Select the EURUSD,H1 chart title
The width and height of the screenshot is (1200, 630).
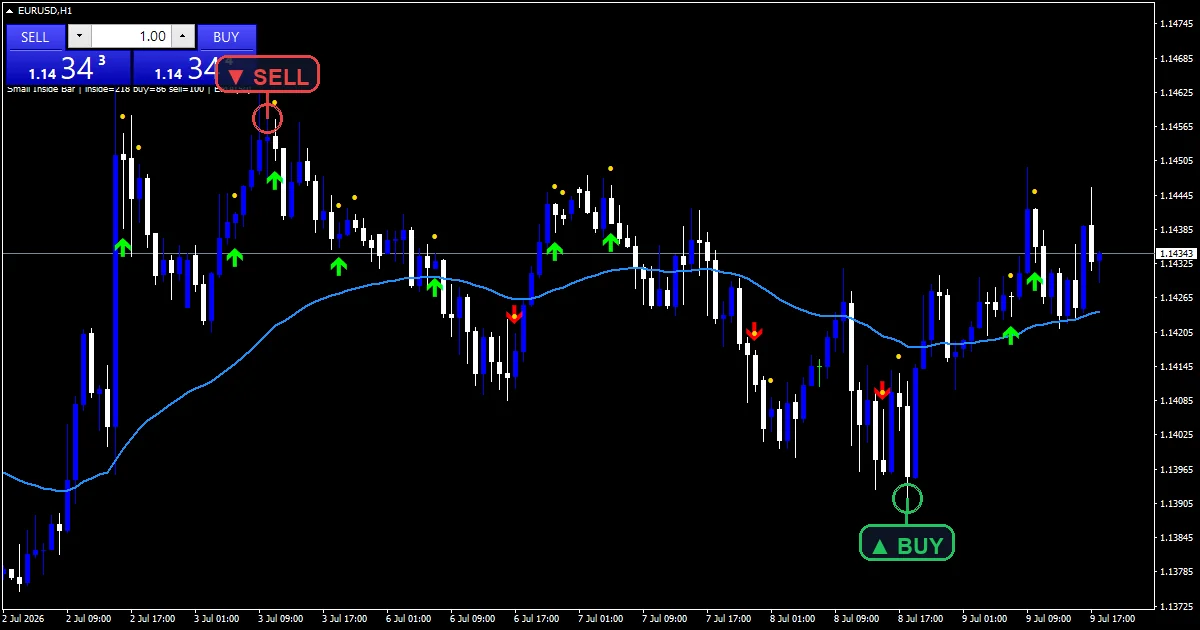pos(45,10)
